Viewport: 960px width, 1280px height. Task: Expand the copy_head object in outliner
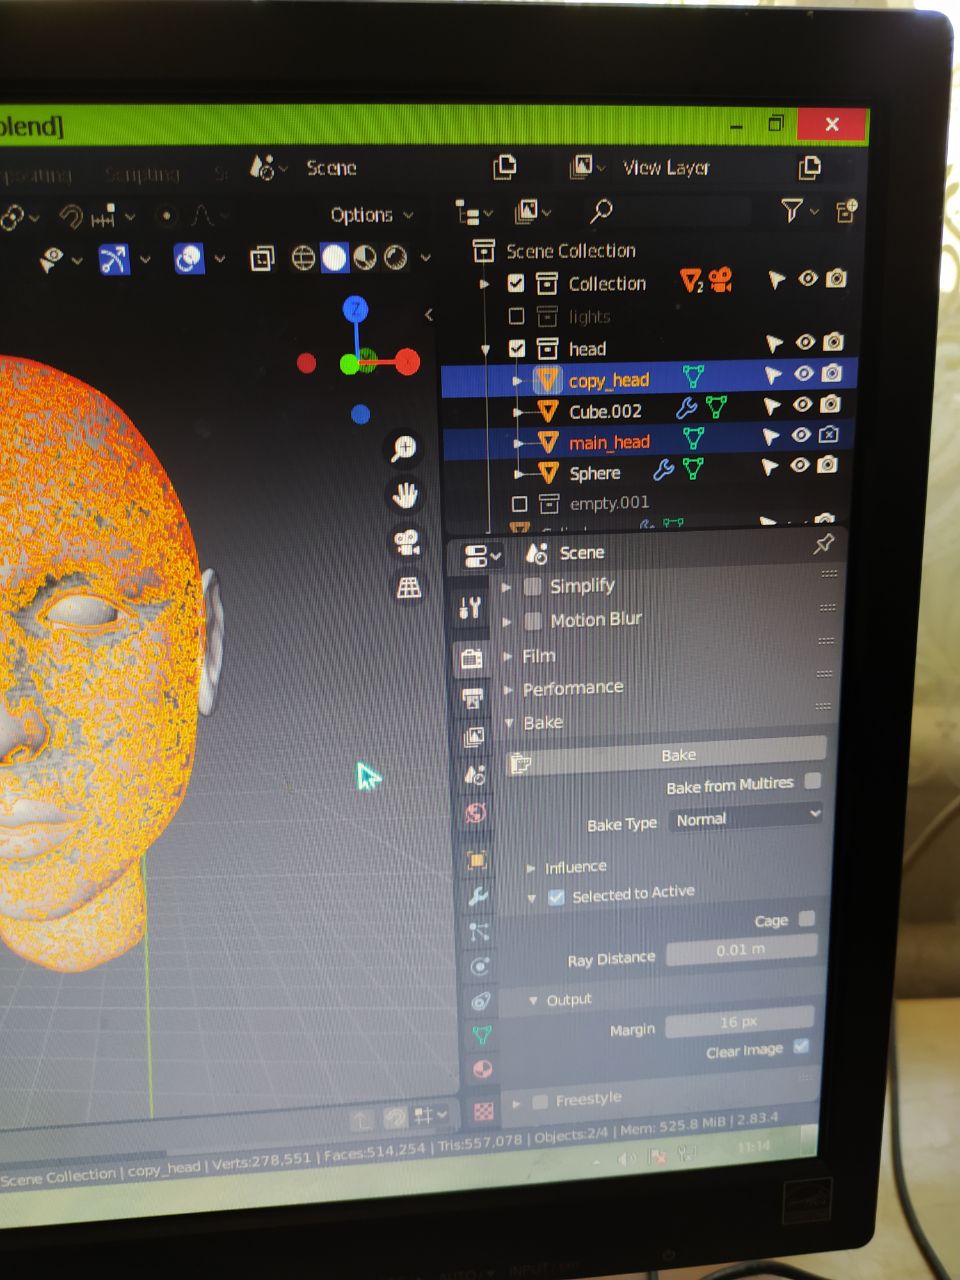coord(517,380)
